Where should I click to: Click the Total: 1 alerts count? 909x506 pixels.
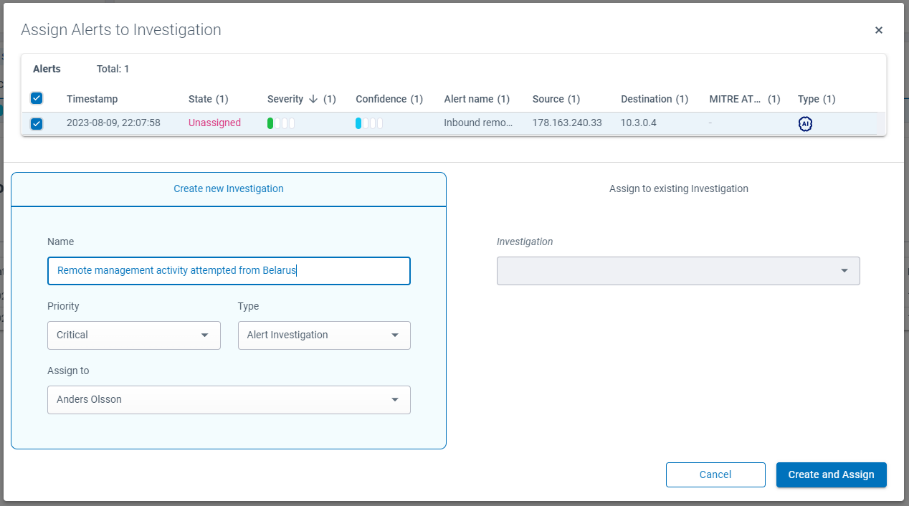point(112,69)
